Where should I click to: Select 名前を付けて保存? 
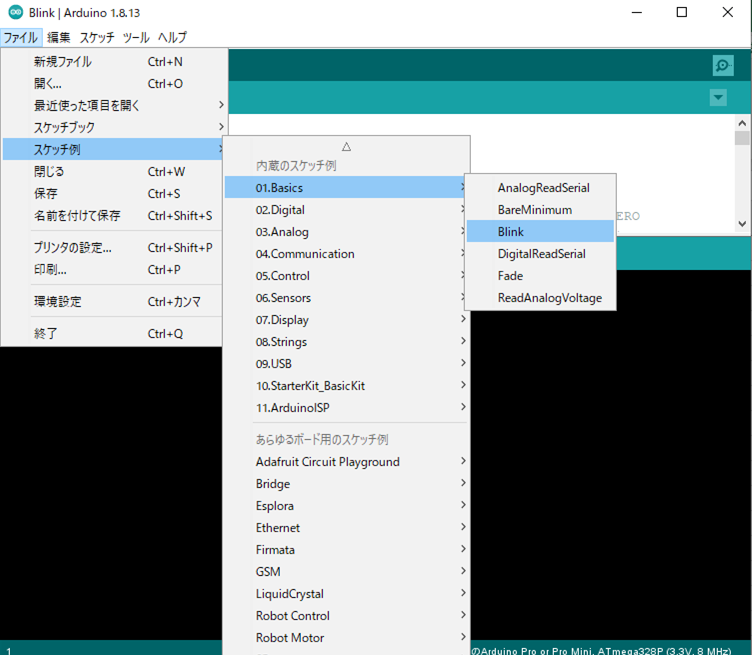tap(113, 216)
